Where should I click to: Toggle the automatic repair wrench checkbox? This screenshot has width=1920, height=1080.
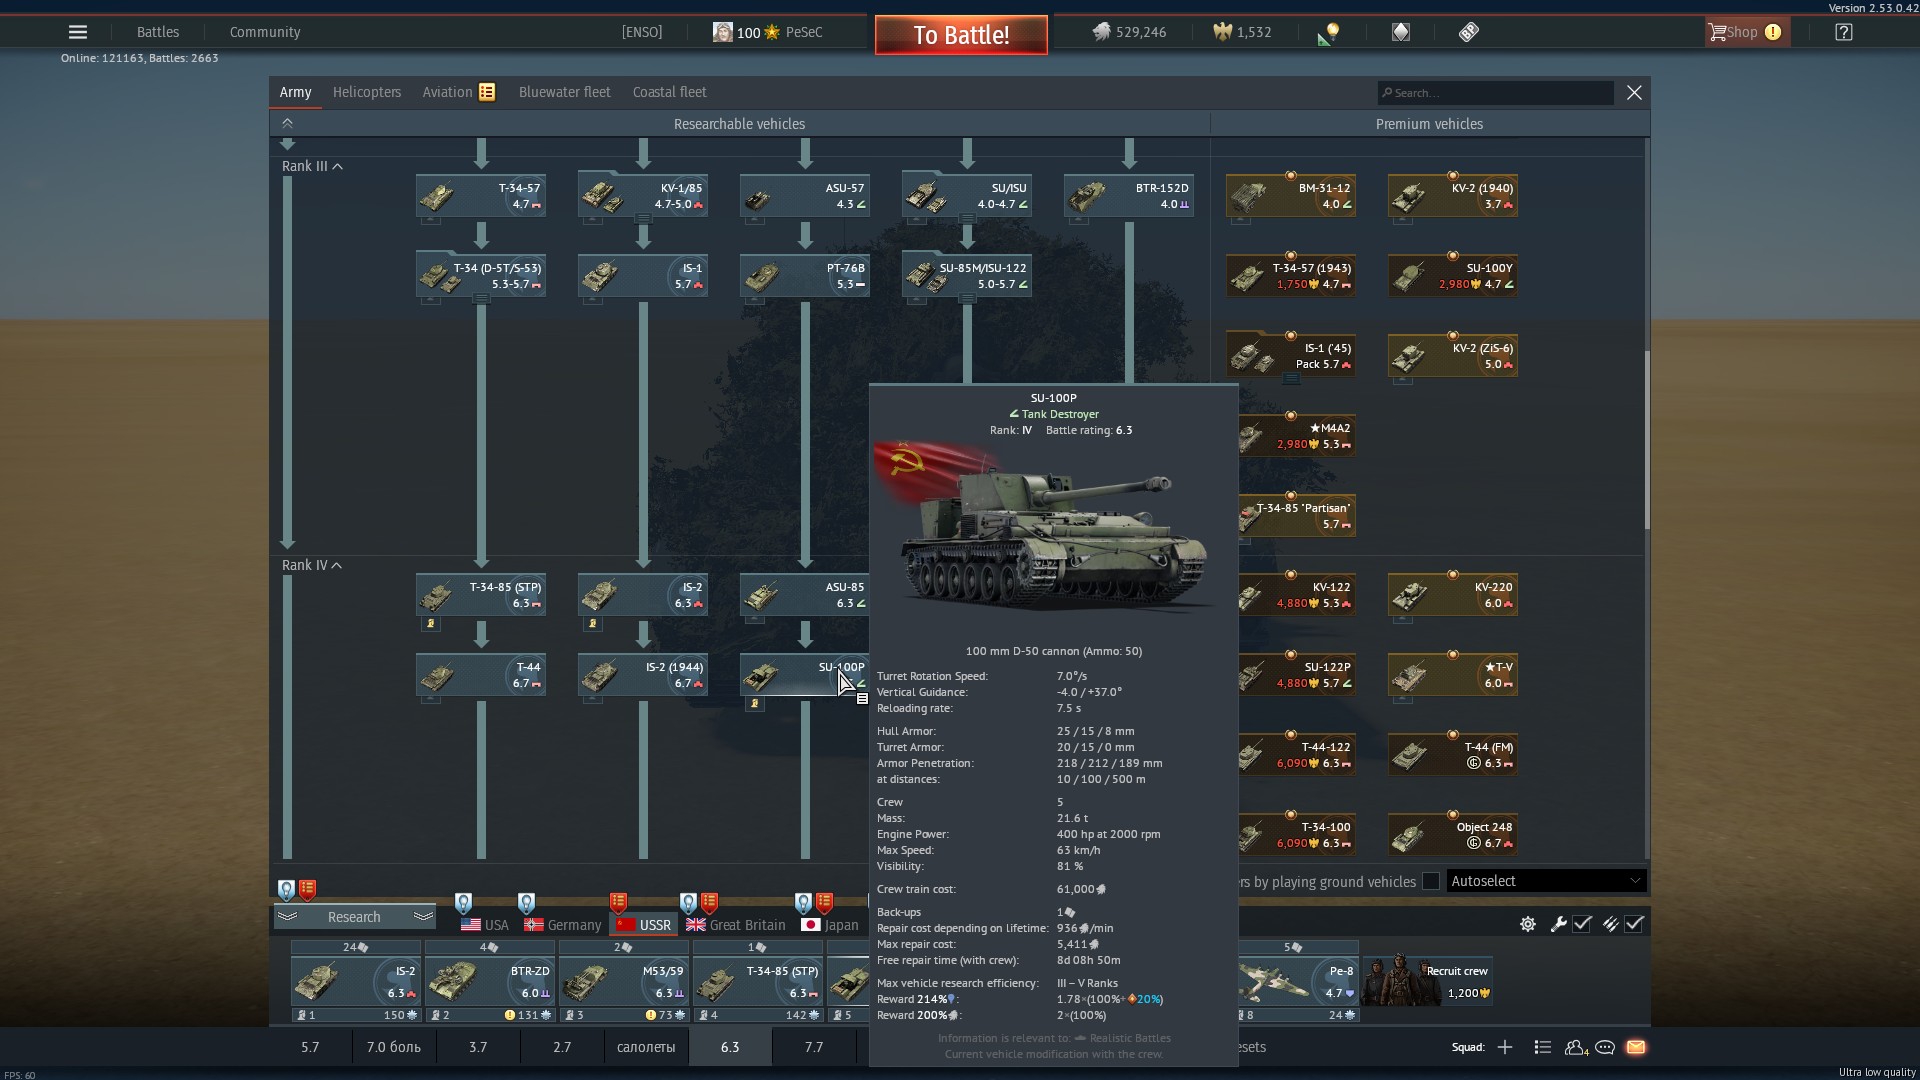pyautogui.click(x=1582, y=924)
